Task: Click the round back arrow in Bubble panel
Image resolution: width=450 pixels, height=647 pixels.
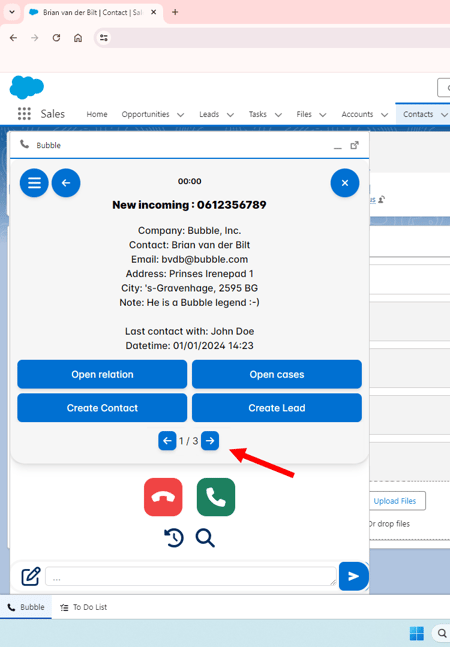Action: pos(66,183)
